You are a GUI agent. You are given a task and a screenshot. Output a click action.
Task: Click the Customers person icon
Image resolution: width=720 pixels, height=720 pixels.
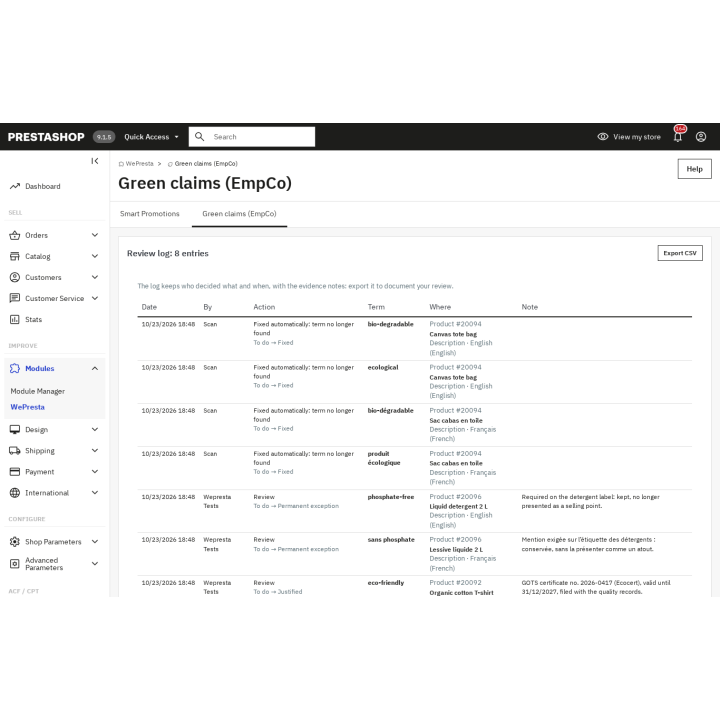pos(15,277)
